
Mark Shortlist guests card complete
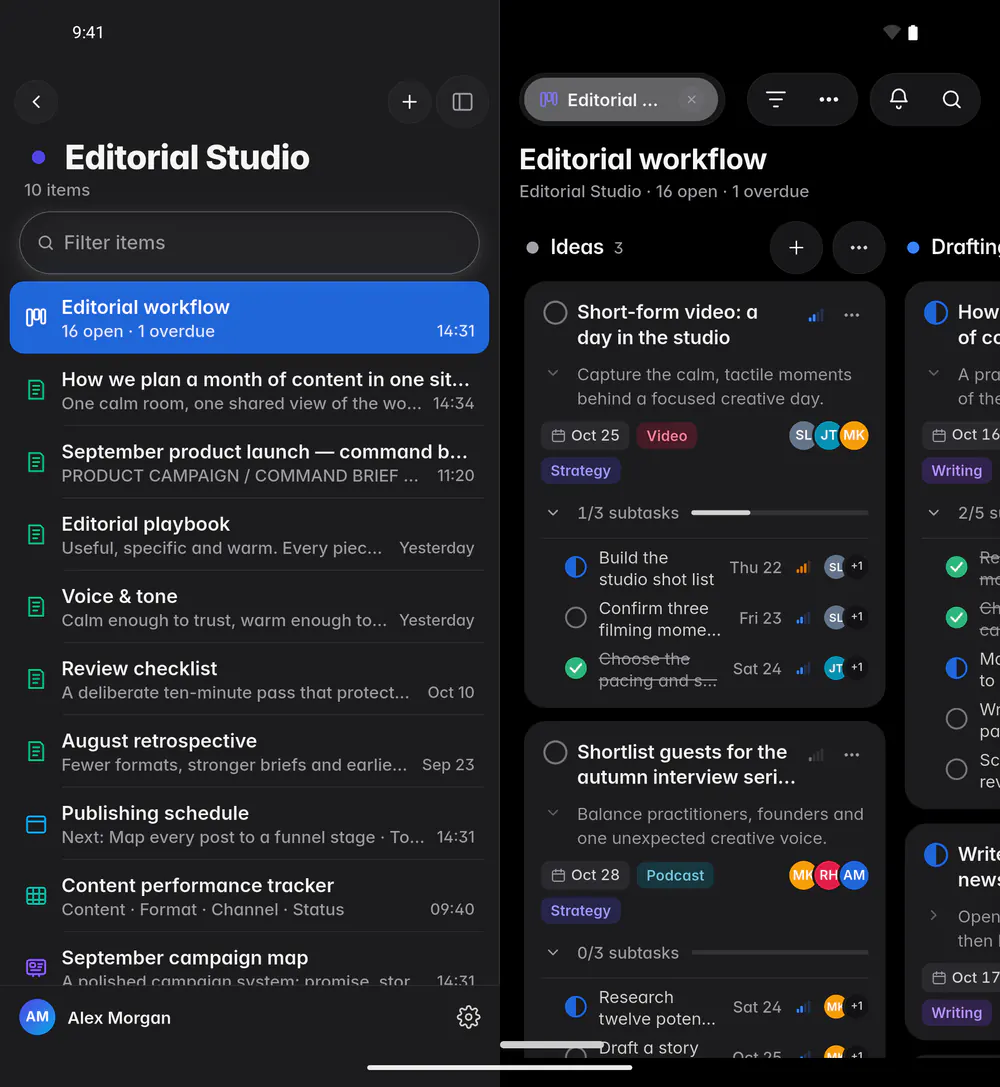(555, 752)
